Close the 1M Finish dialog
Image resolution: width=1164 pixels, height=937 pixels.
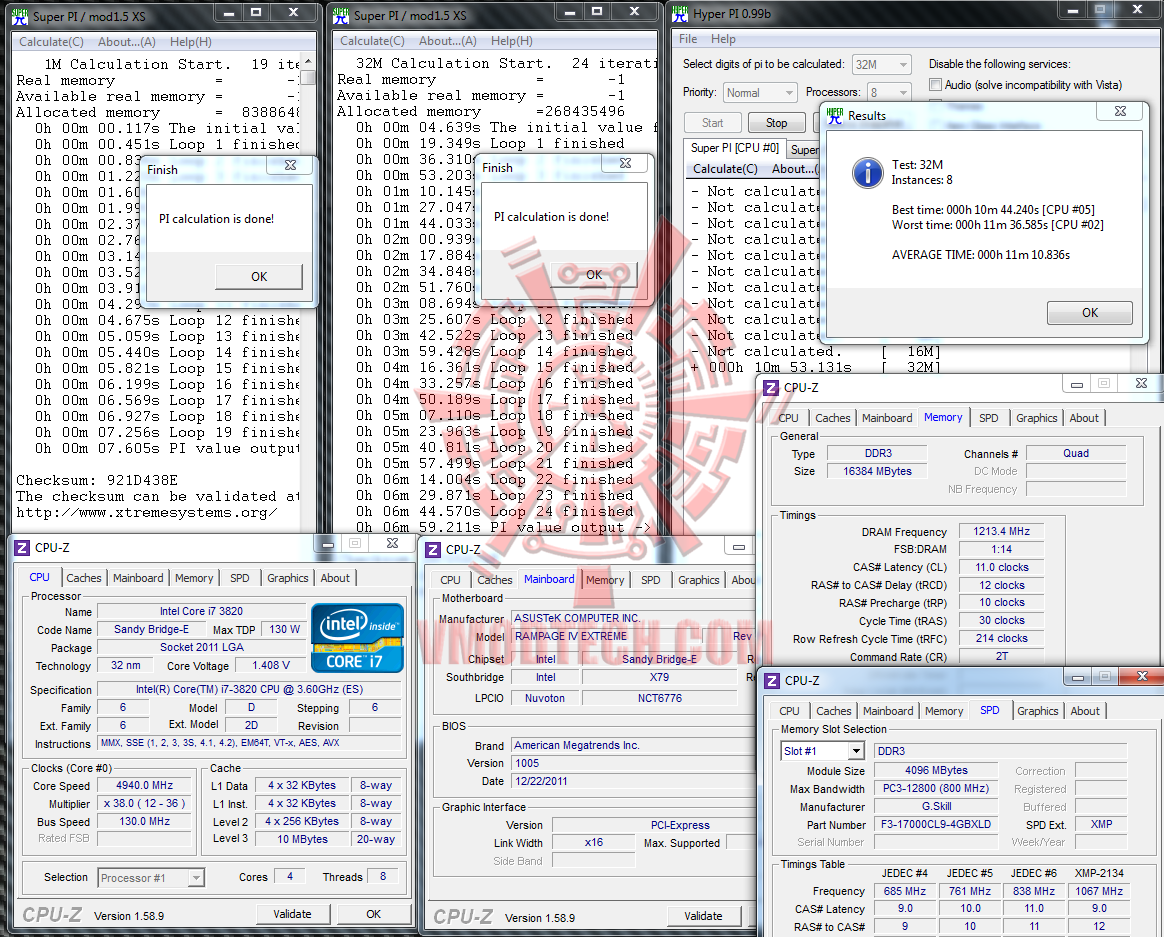(x=290, y=165)
